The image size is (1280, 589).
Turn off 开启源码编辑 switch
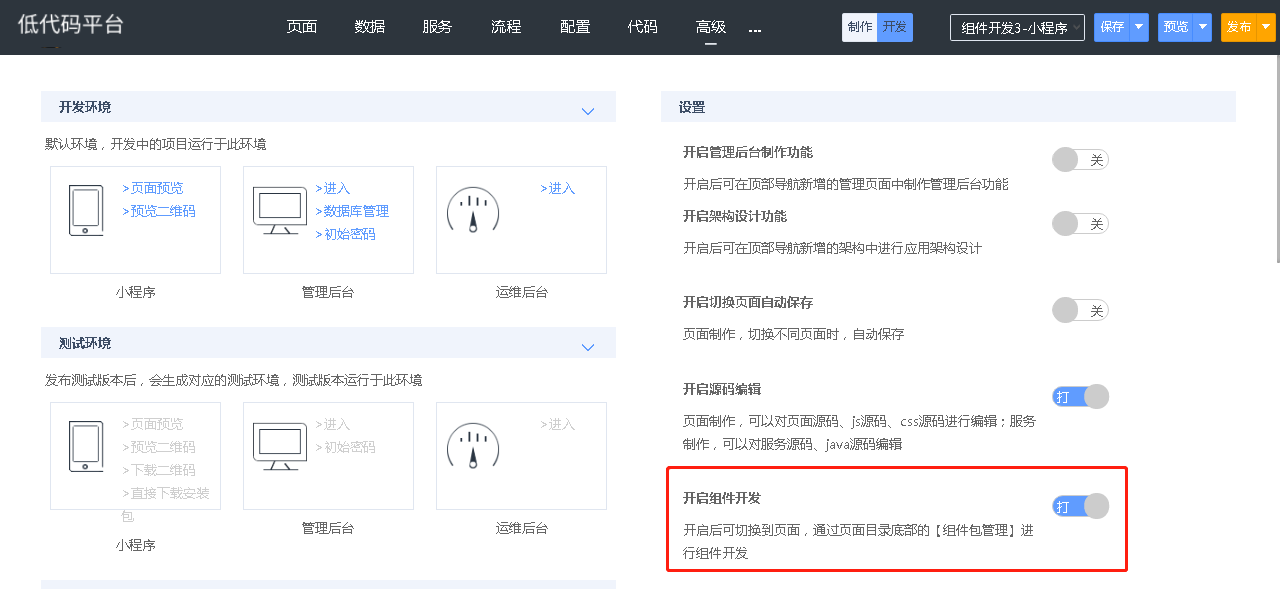pyautogui.click(x=1080, y=397)
